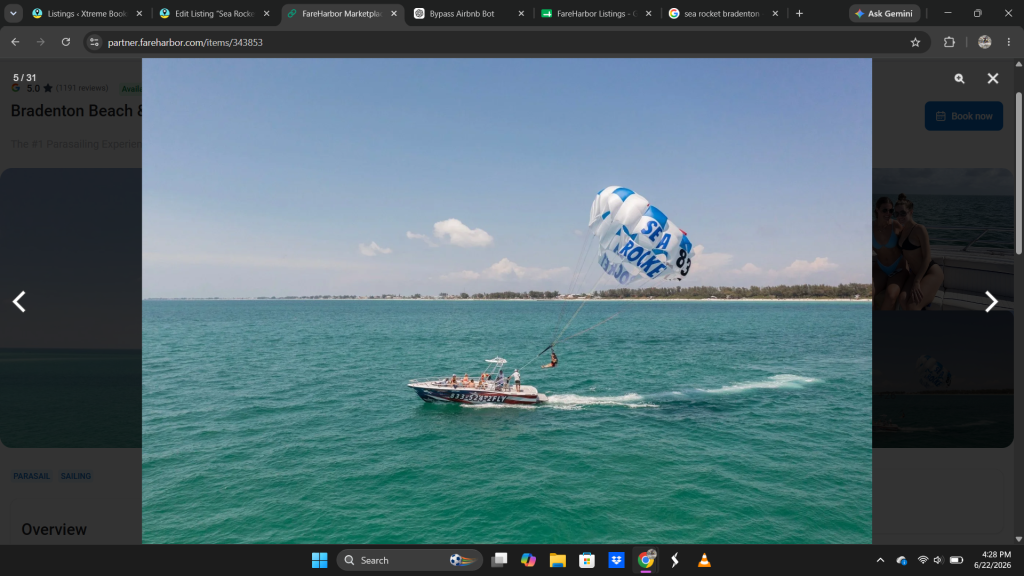Bookmark this page with the star icon

915,42
